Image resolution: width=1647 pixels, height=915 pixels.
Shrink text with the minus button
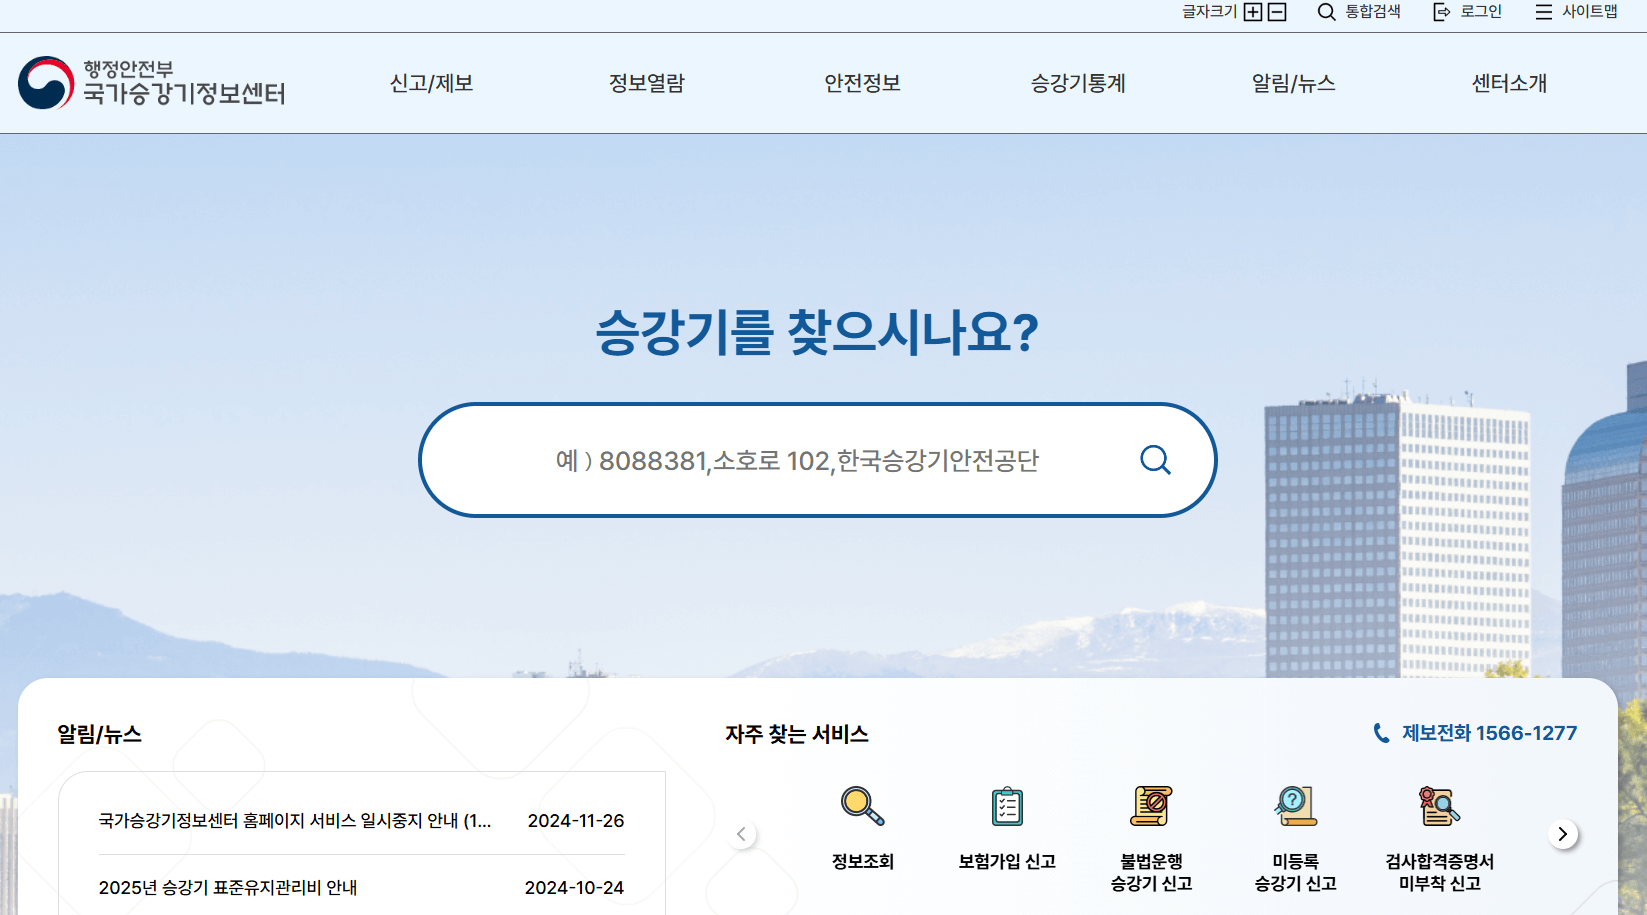pos(1277,12)
